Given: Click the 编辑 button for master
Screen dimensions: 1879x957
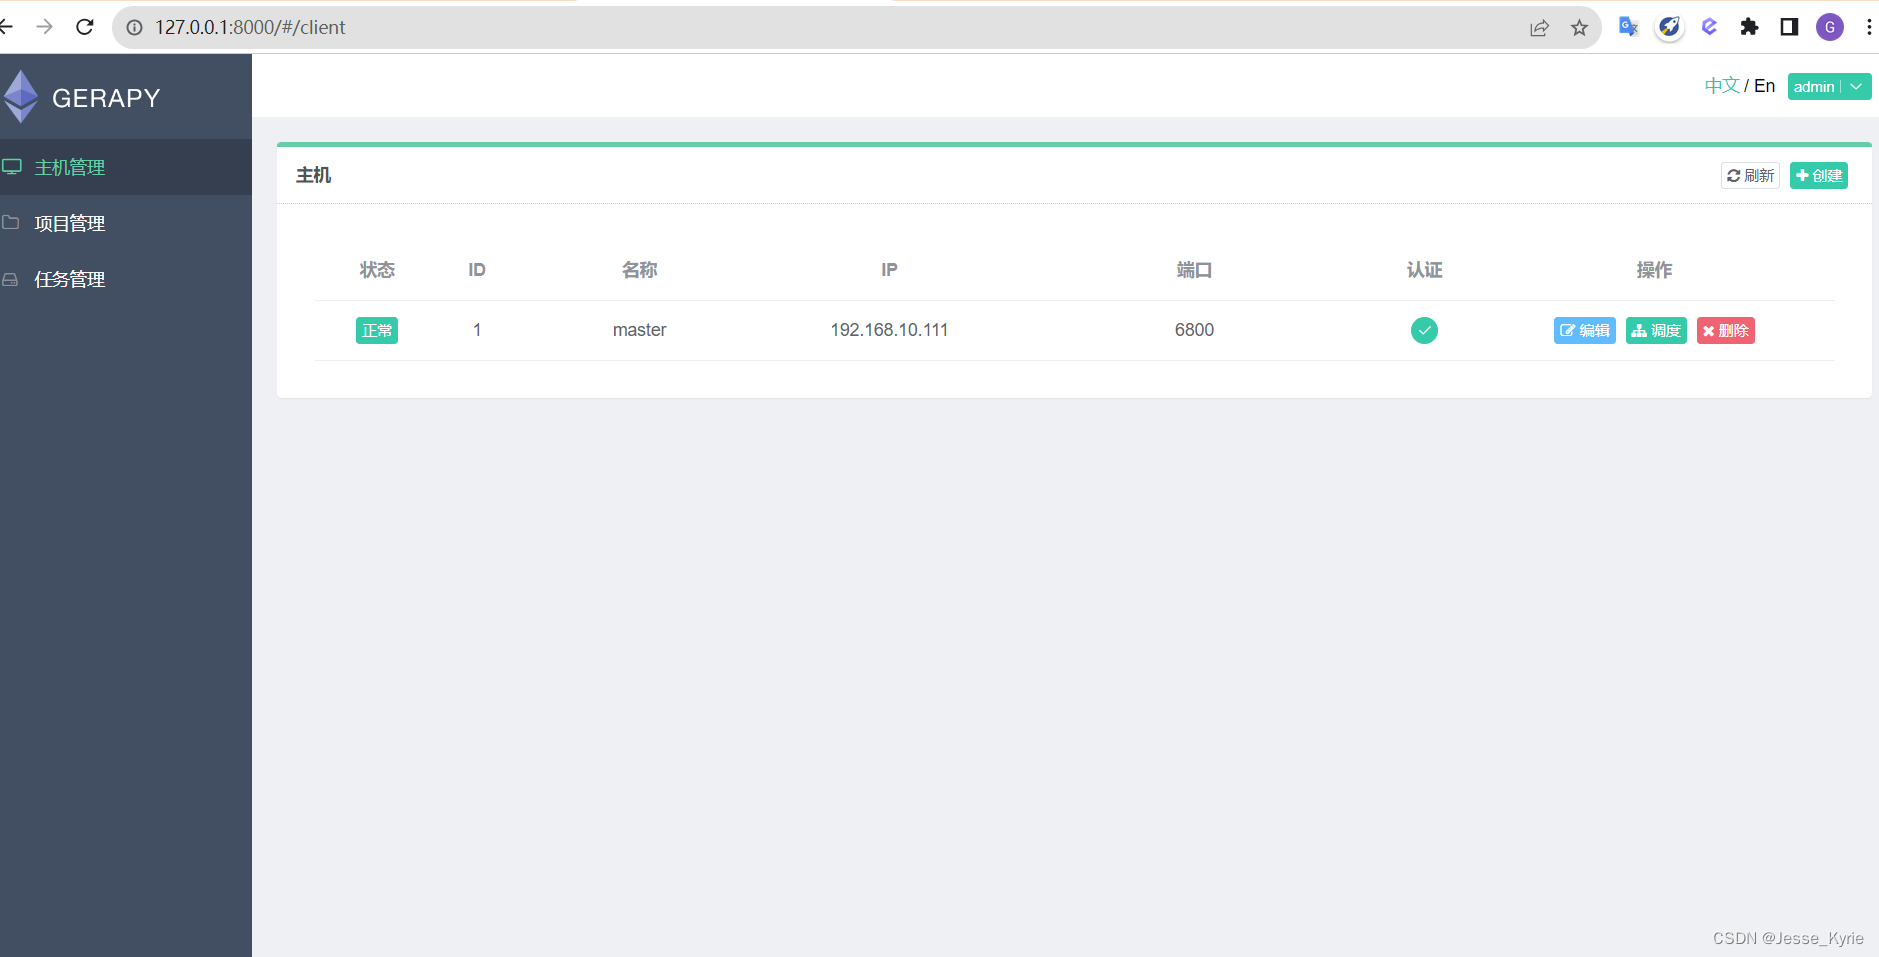Looking at the screenshot, I should pos(1584,331).
